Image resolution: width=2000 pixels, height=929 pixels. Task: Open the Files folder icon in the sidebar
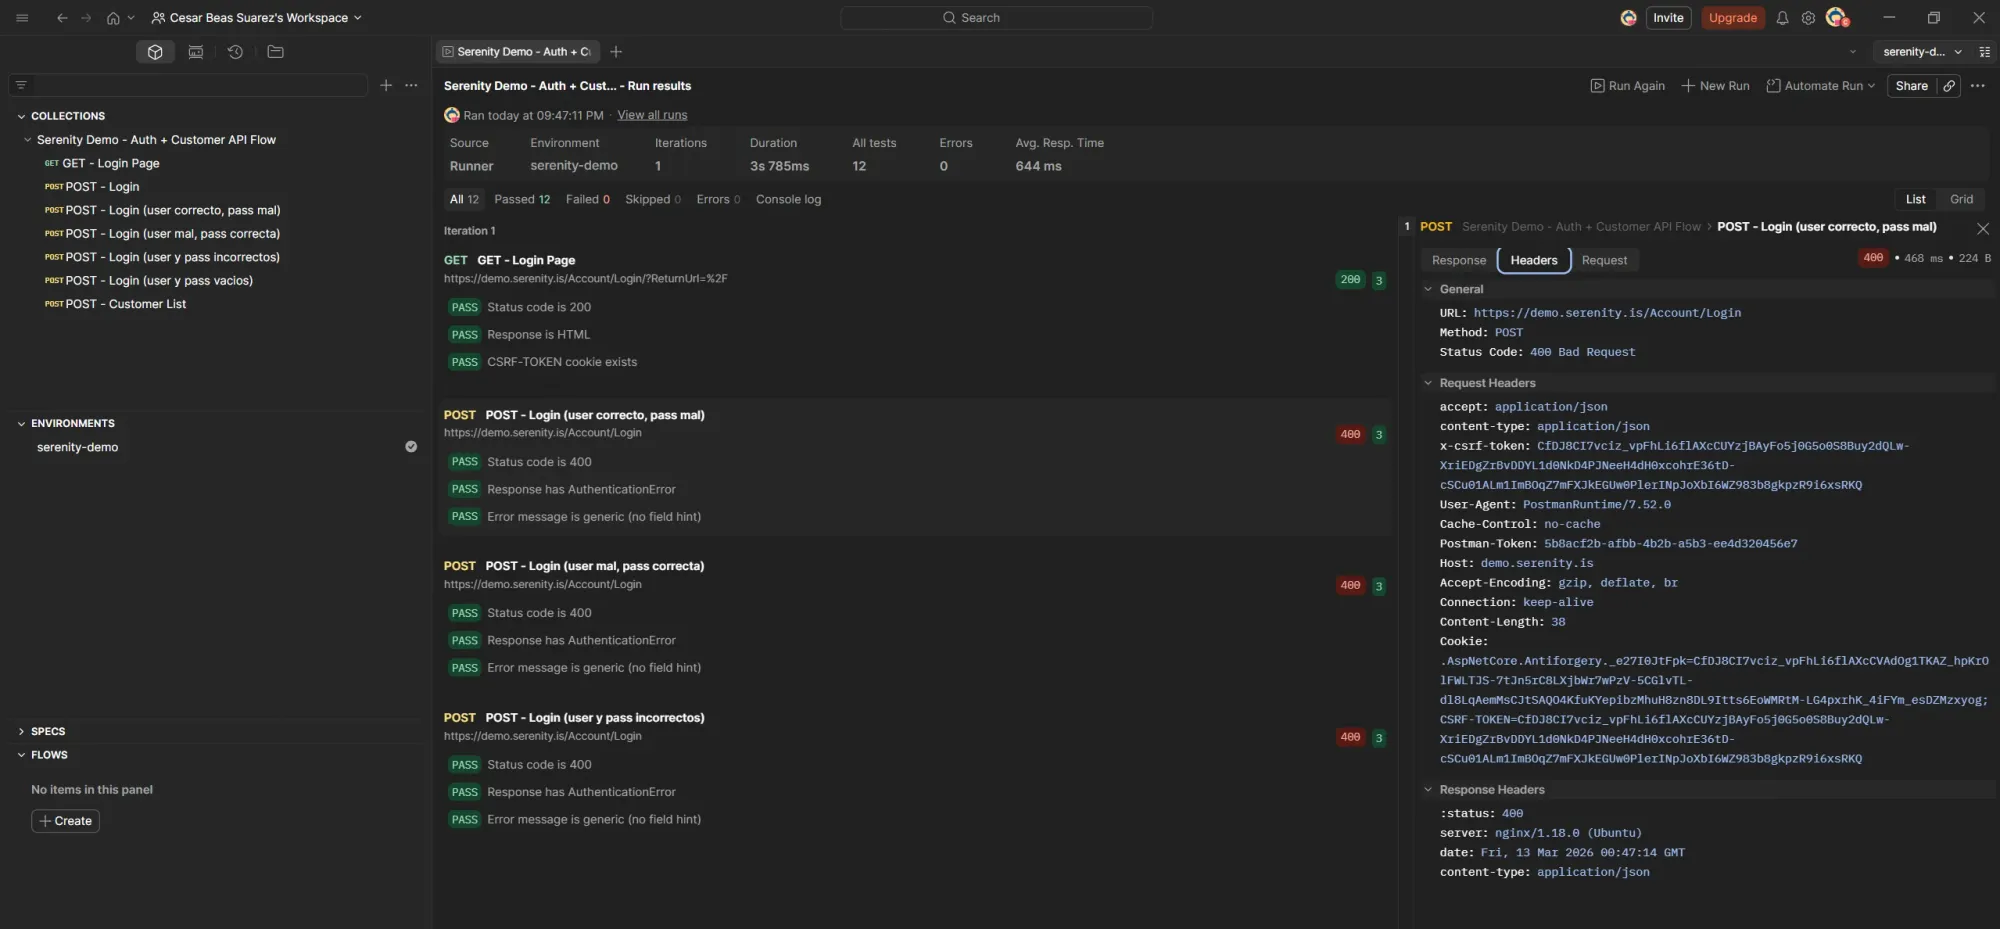point(275,51)
